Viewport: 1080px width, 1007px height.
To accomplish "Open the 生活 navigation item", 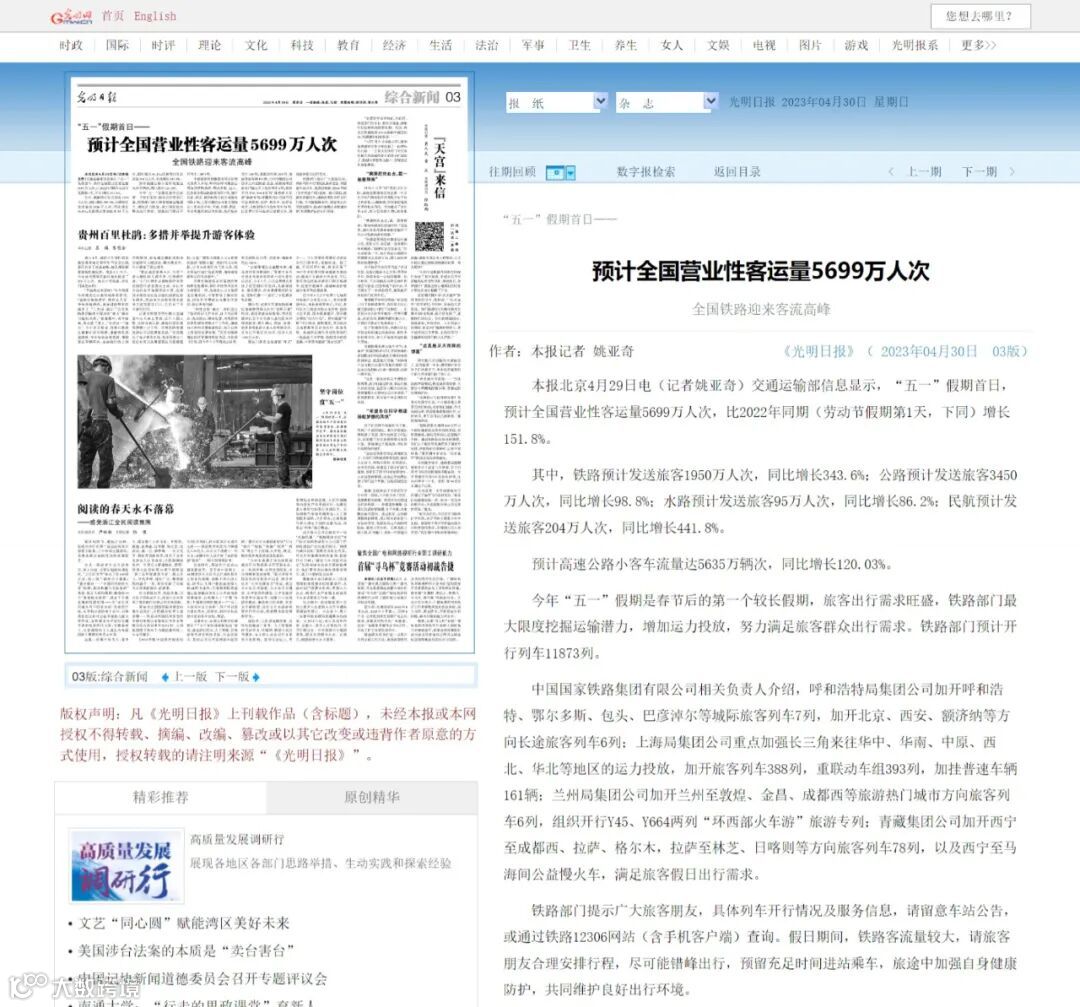I will point(441,45).
